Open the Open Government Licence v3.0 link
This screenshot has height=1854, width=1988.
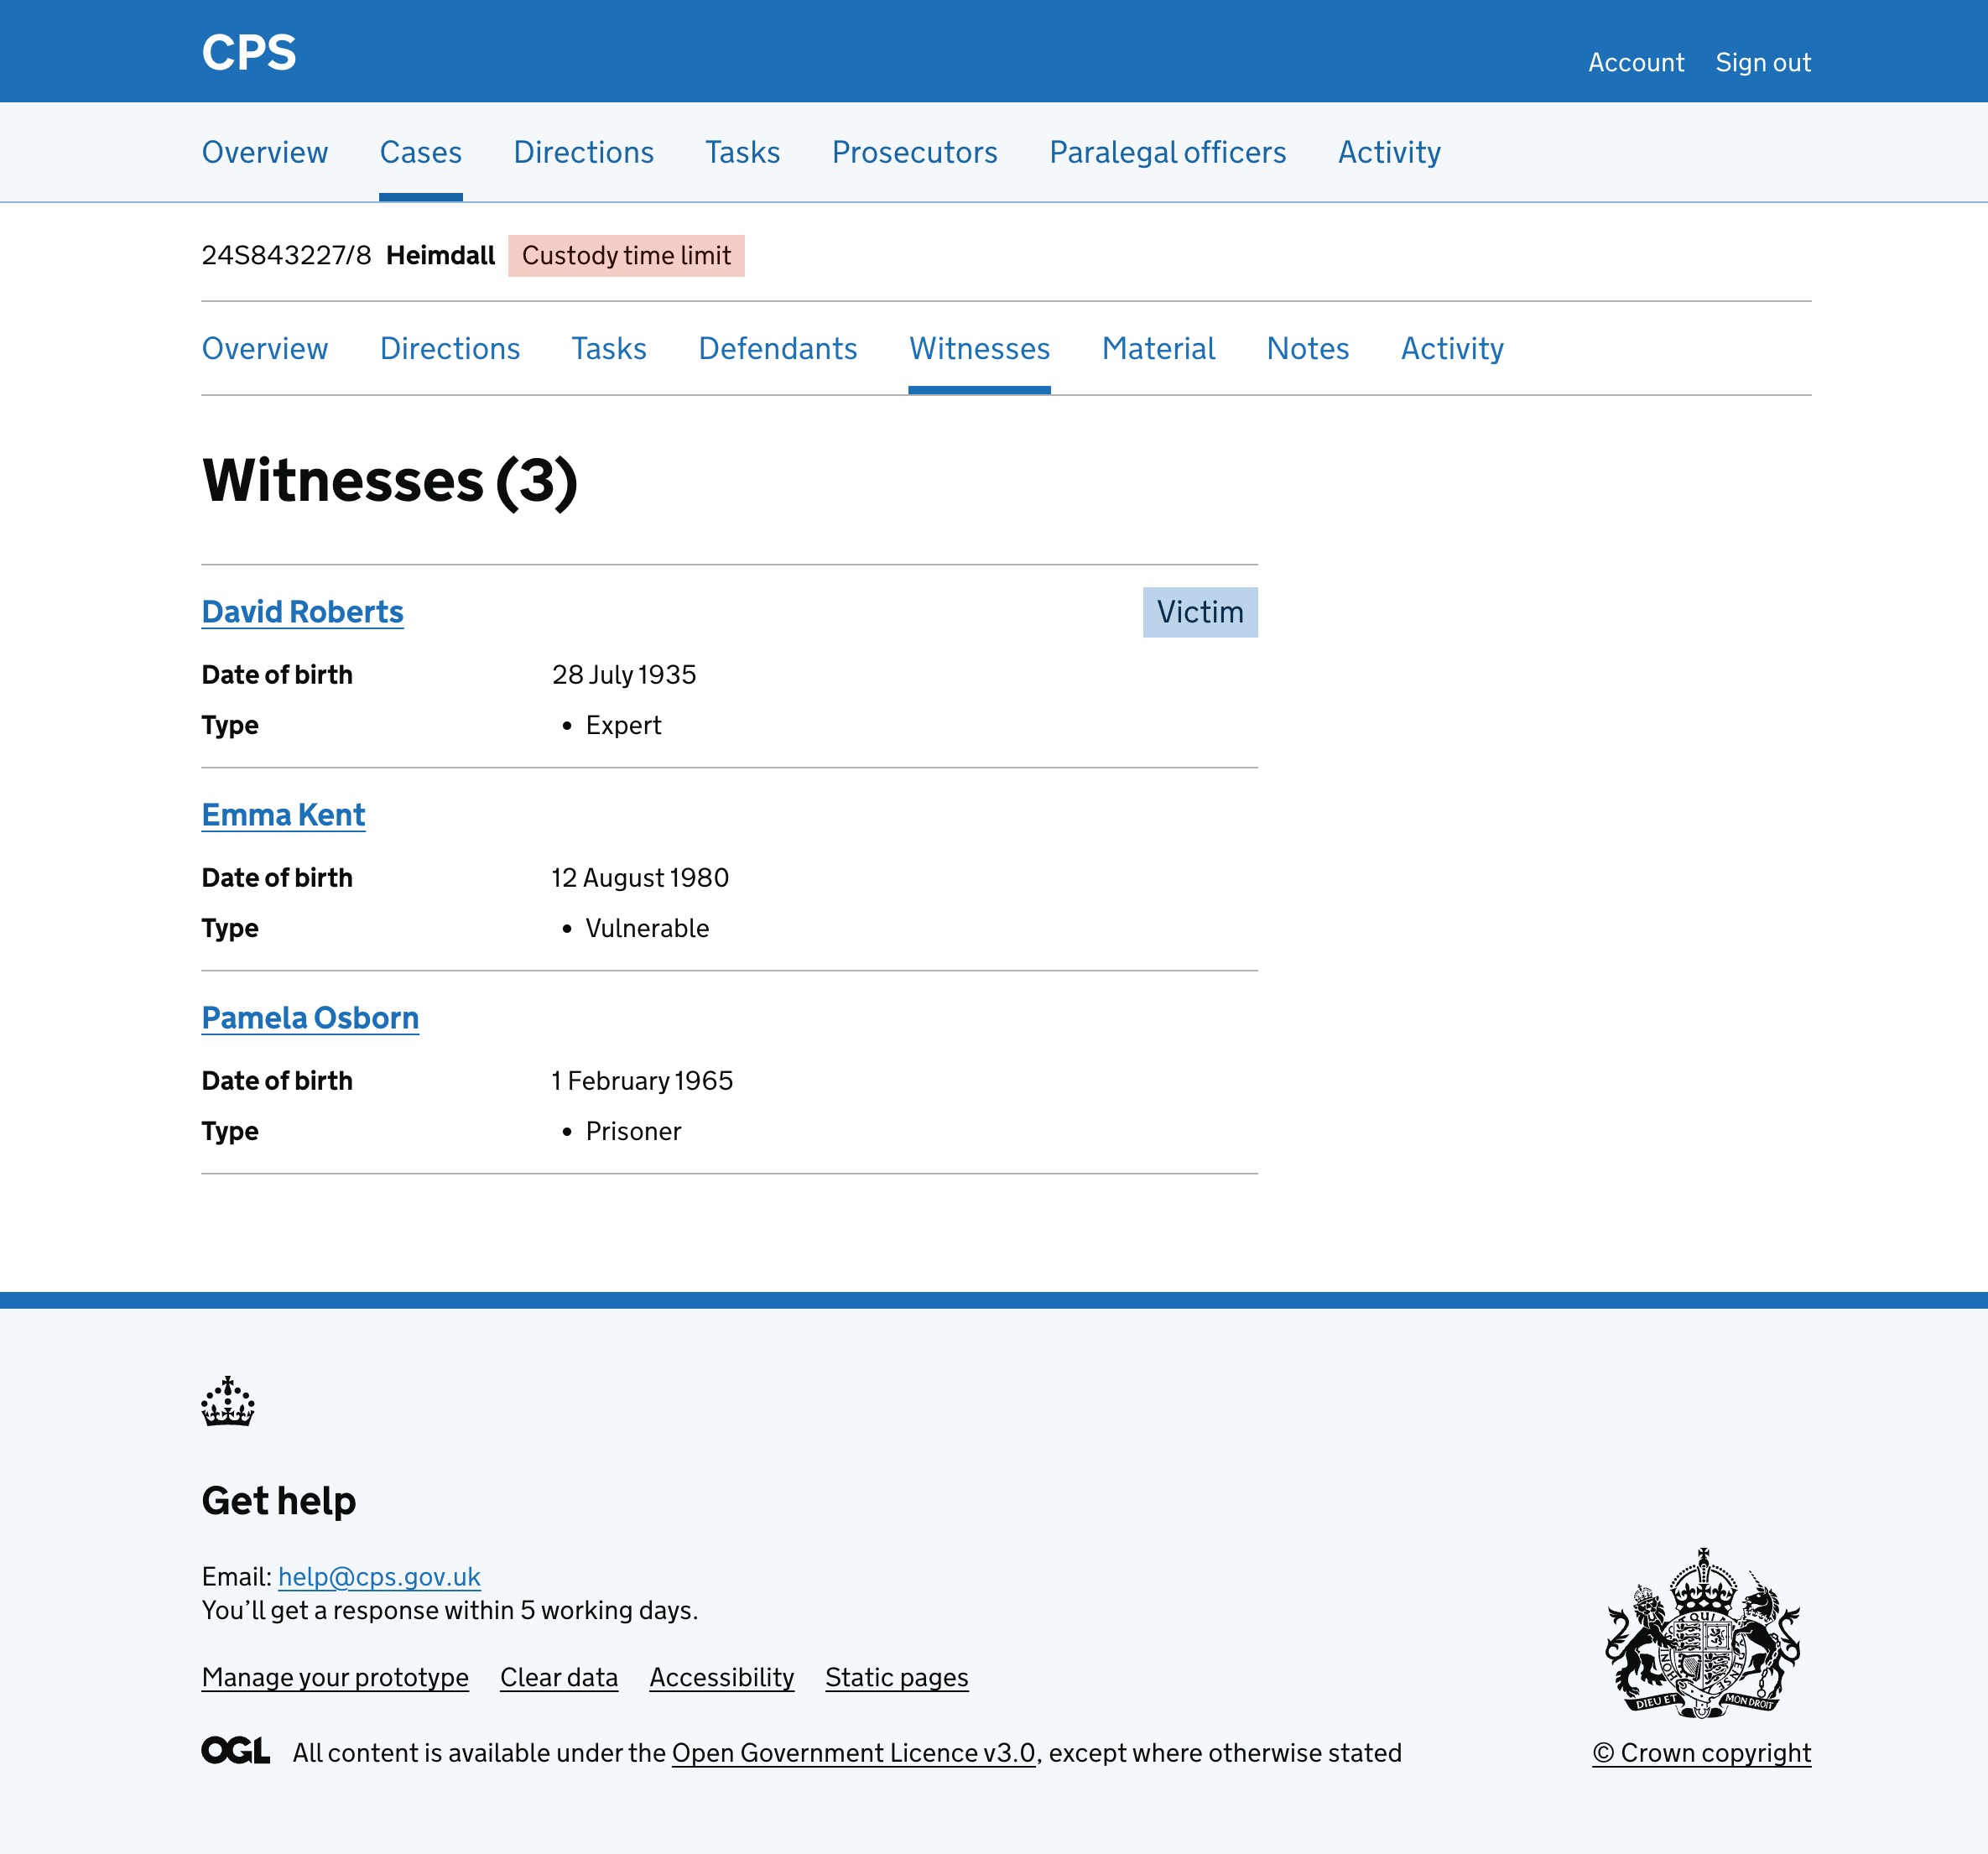[853, 1753]
